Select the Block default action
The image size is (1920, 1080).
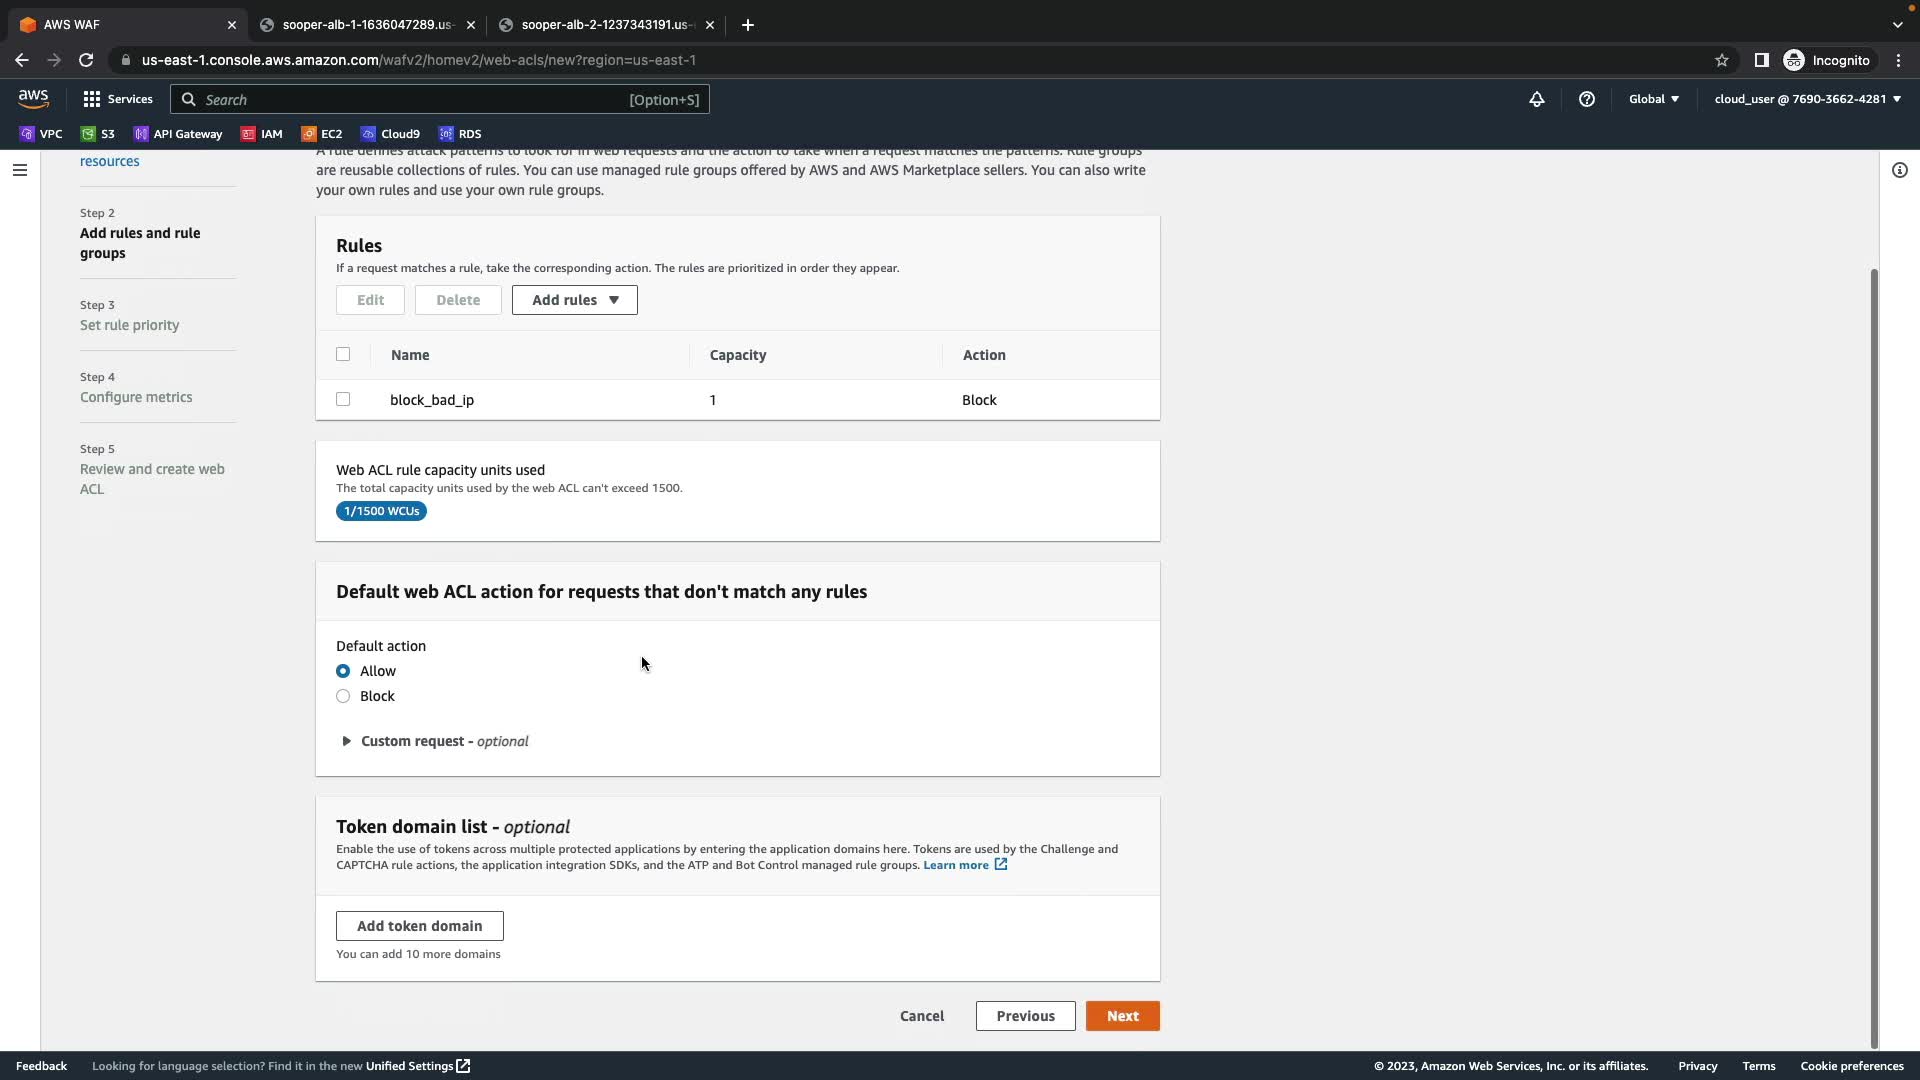343,696
